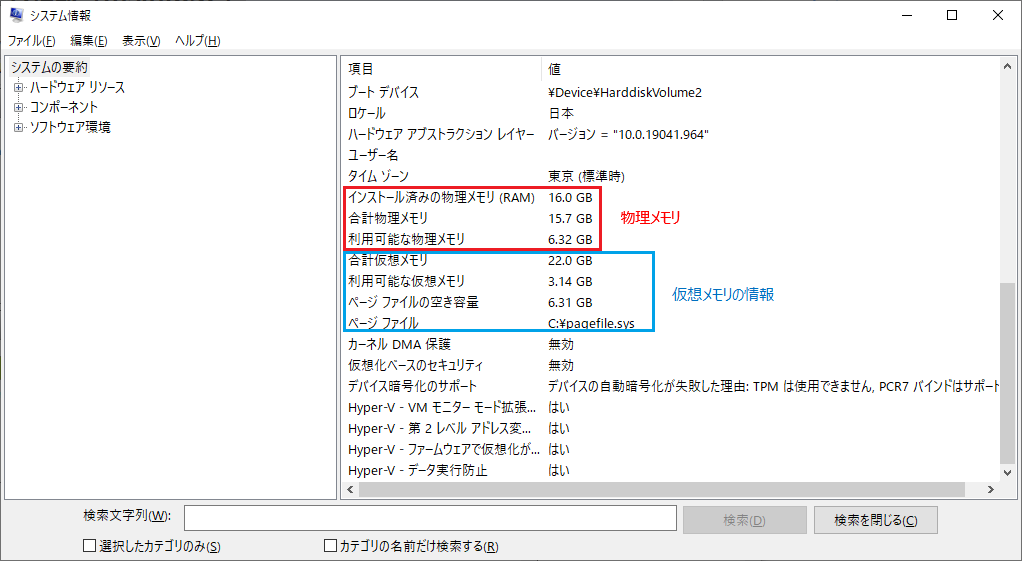This screenshot has width=1022, height=561.
Task: Expand the コンポーネント node
Action: [18, 108]
